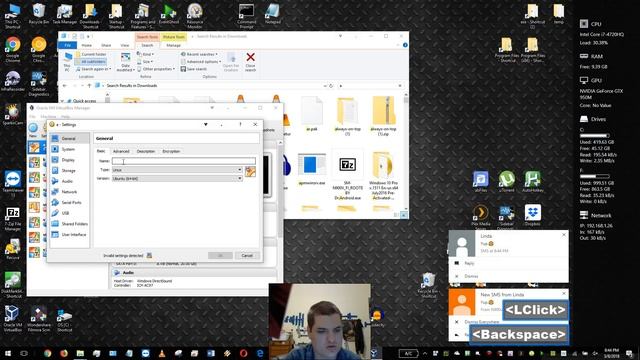Viewport: 640px width, 360px height.
Task: Open TeamViewer desktop icon
Action: click(x=13, y=184)
